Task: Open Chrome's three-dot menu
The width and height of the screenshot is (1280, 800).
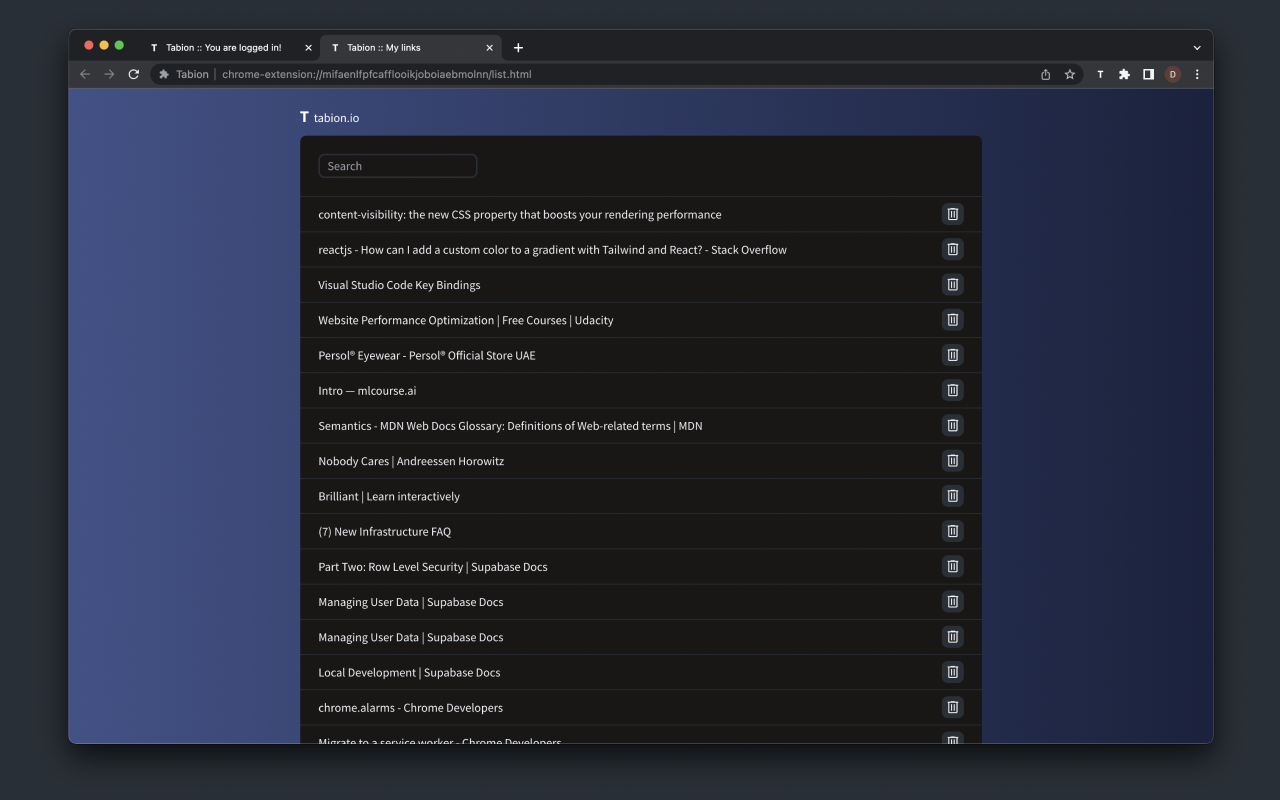Action: [x=1196, y=74]
